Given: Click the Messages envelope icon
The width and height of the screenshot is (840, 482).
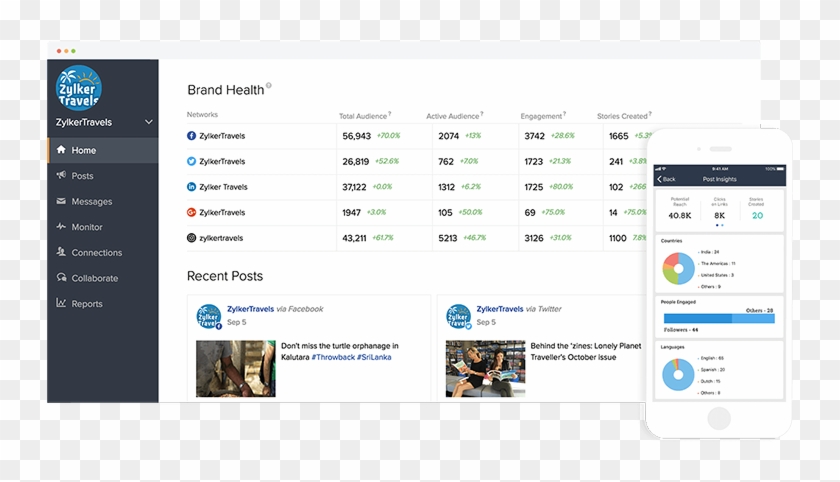Looking at the screenshot, I should [x=61, y=201].
